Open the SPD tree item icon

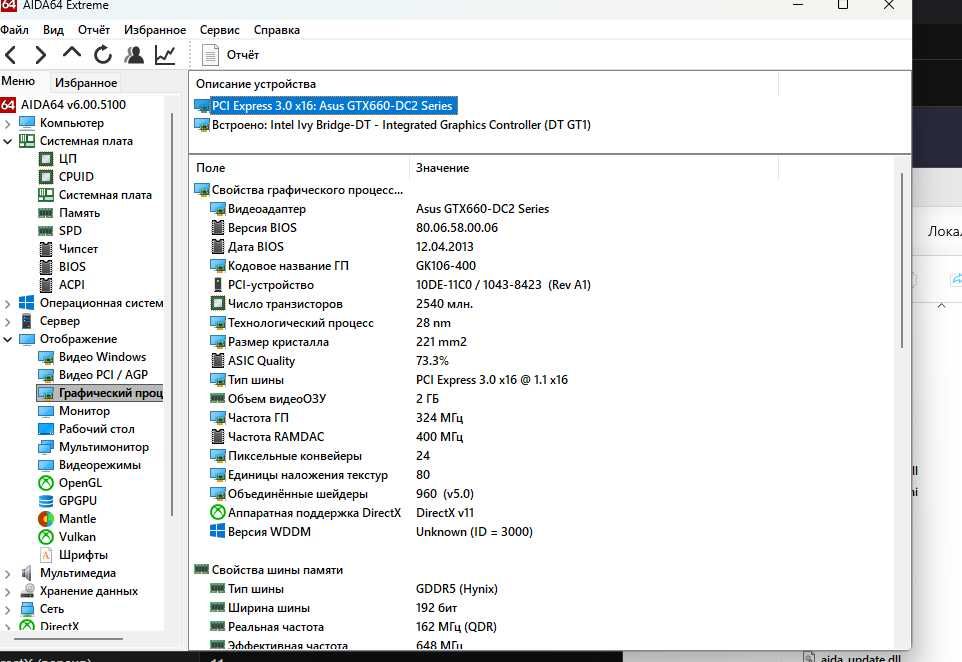coord(46,231)
